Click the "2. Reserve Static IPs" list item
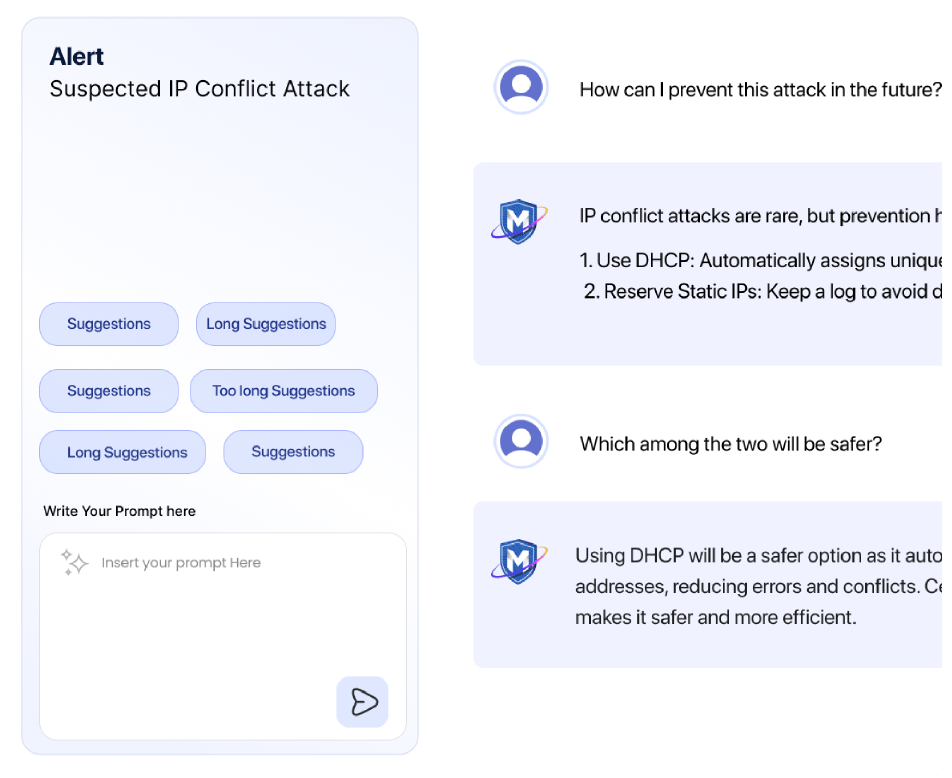 click(763, 292)
